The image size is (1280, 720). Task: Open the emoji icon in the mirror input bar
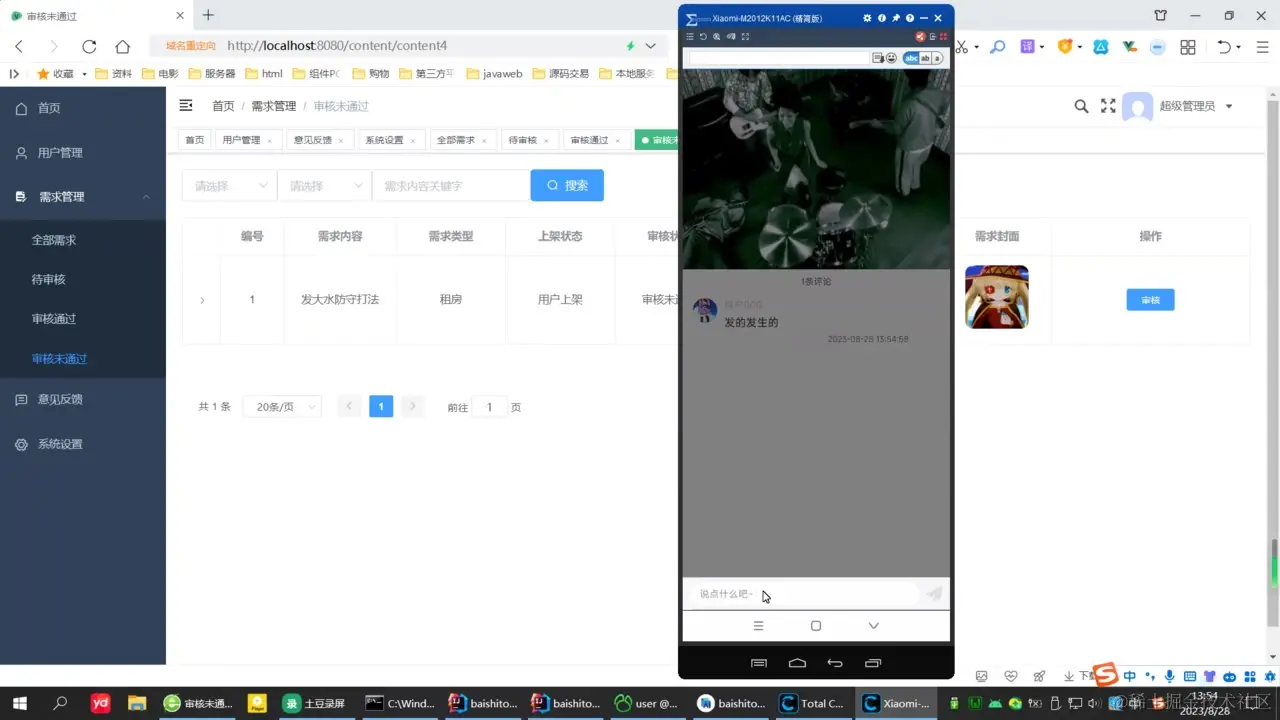coord(891,58)
